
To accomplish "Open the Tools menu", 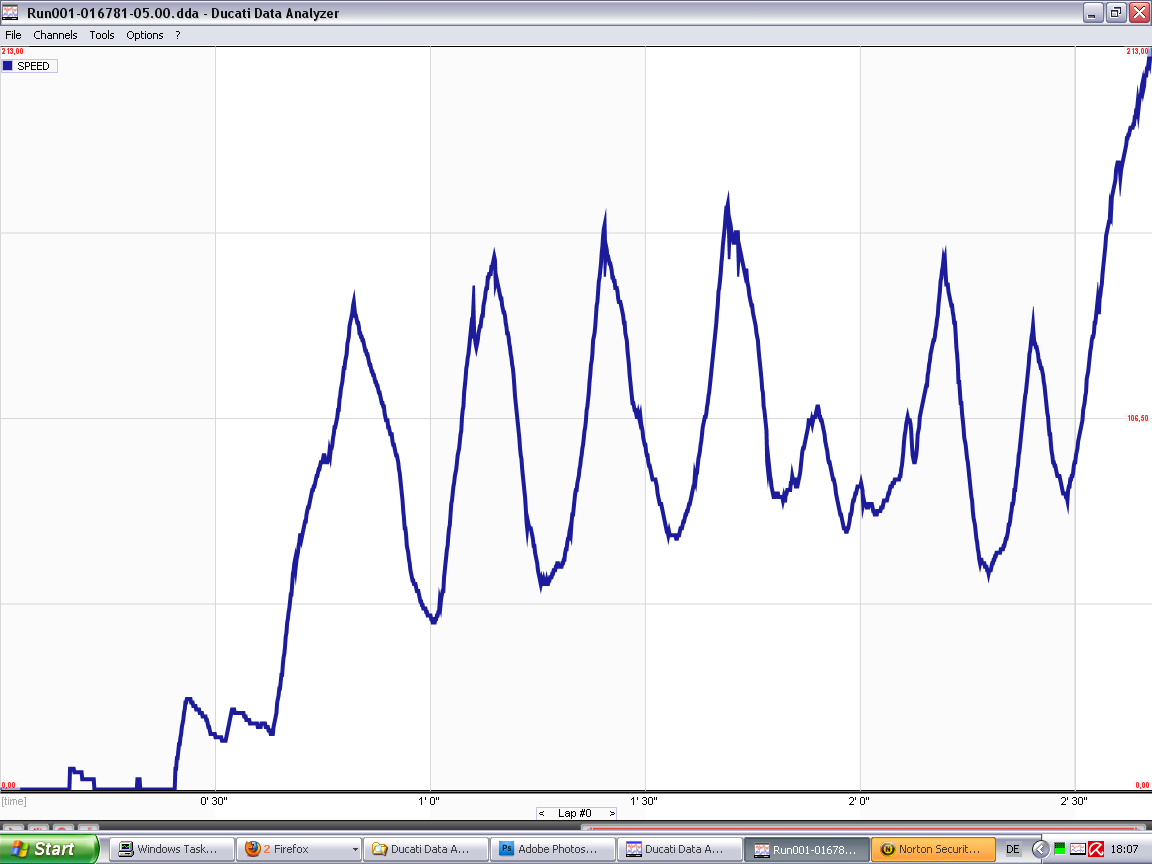I will pyautogui.click(x=101, y=35).
